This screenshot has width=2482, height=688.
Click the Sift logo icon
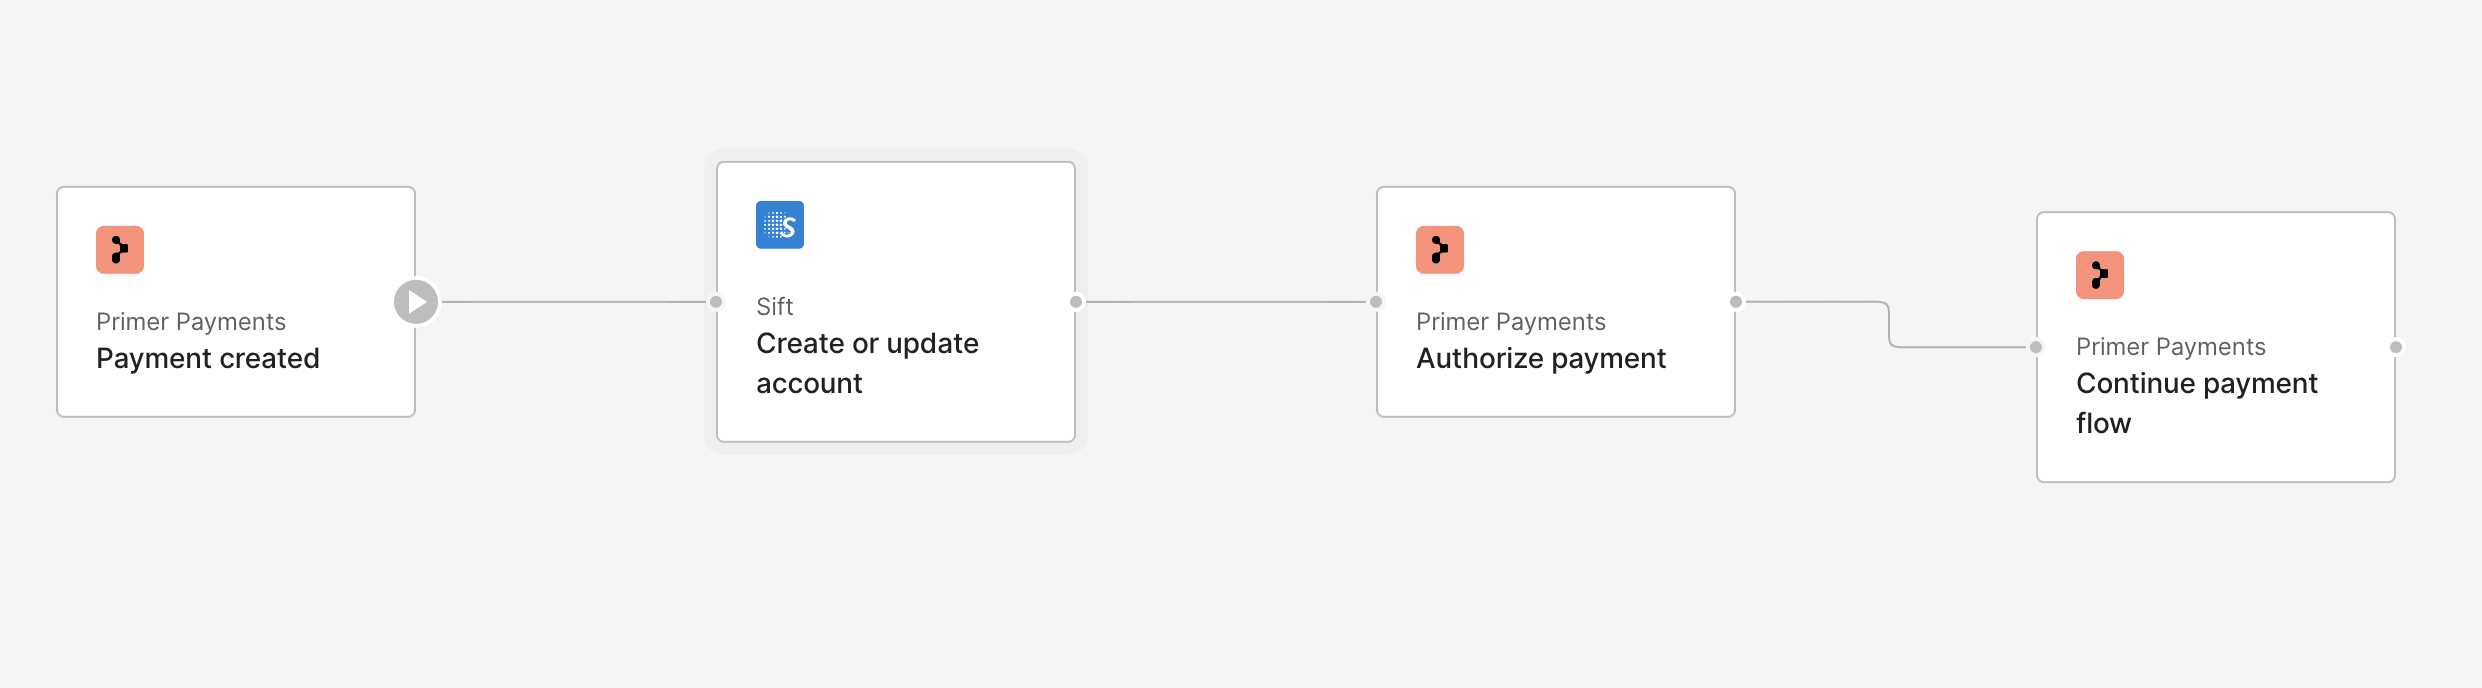[x=780, y=225]
